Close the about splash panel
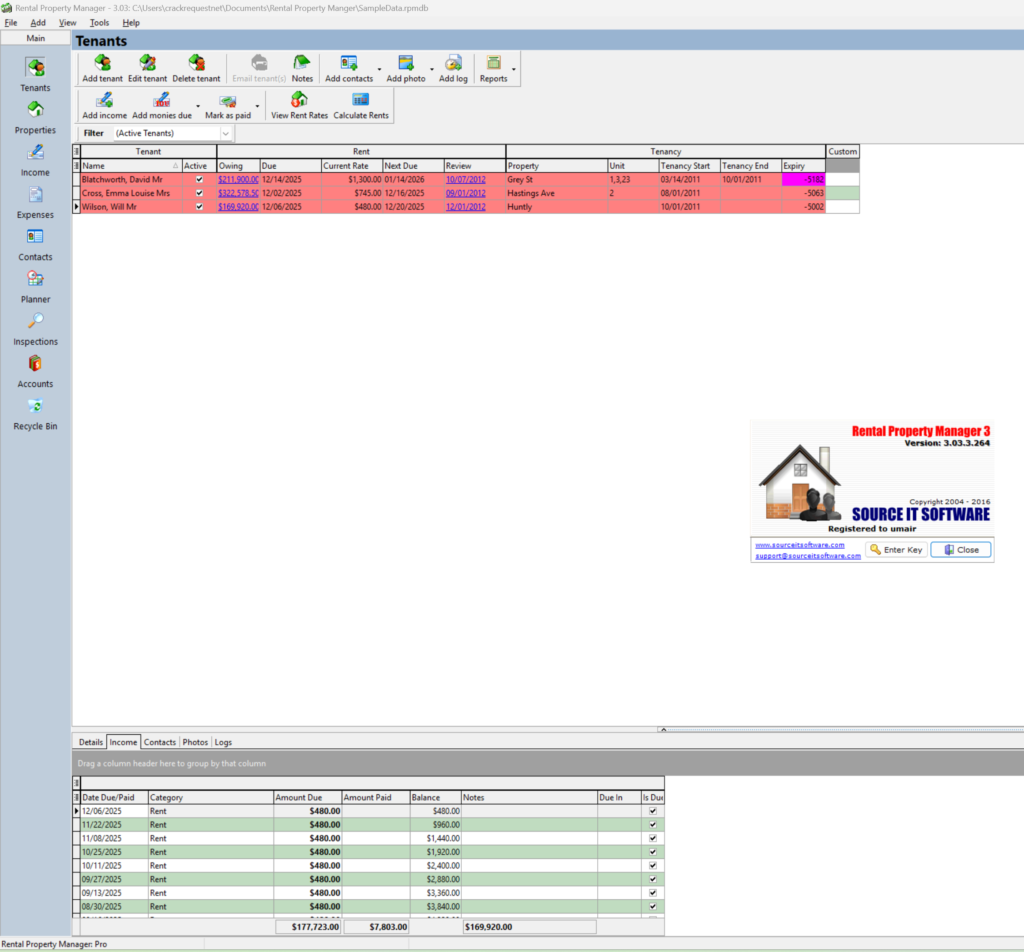1024x952 pixels. click(961, 550)
